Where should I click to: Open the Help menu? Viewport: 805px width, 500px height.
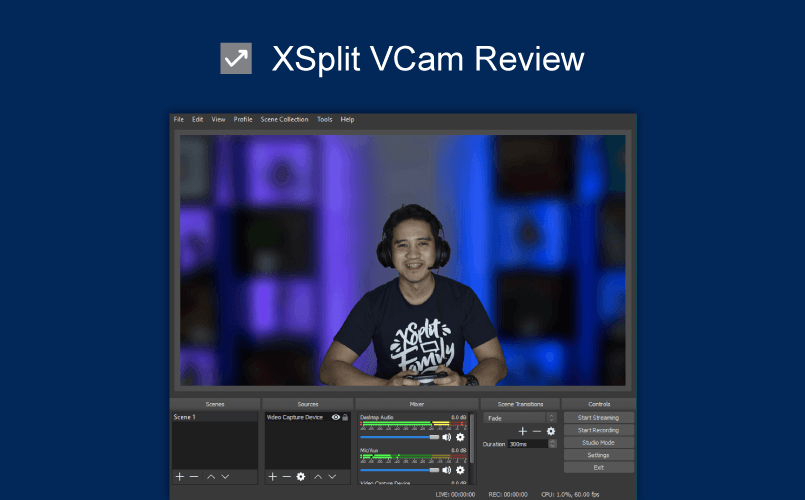348,120
